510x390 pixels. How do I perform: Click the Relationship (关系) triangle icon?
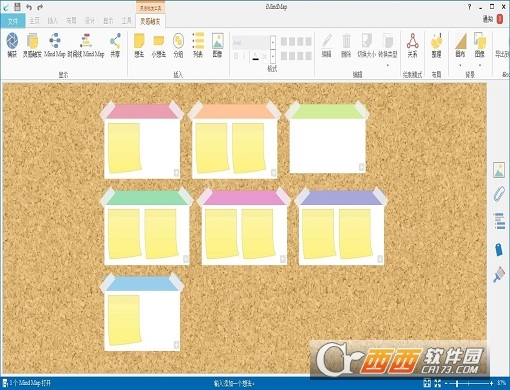[412, 41]
